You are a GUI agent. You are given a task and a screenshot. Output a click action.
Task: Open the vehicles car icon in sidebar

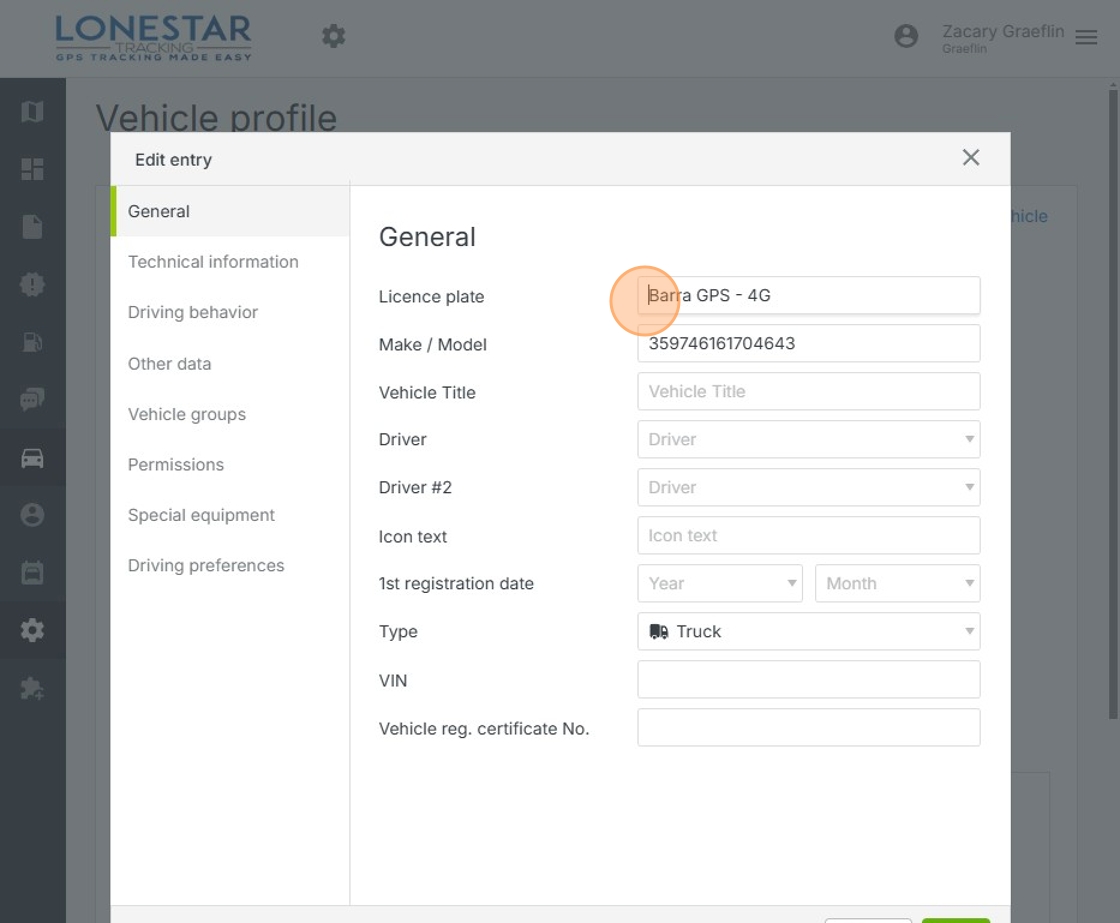[x=32, y=458]
